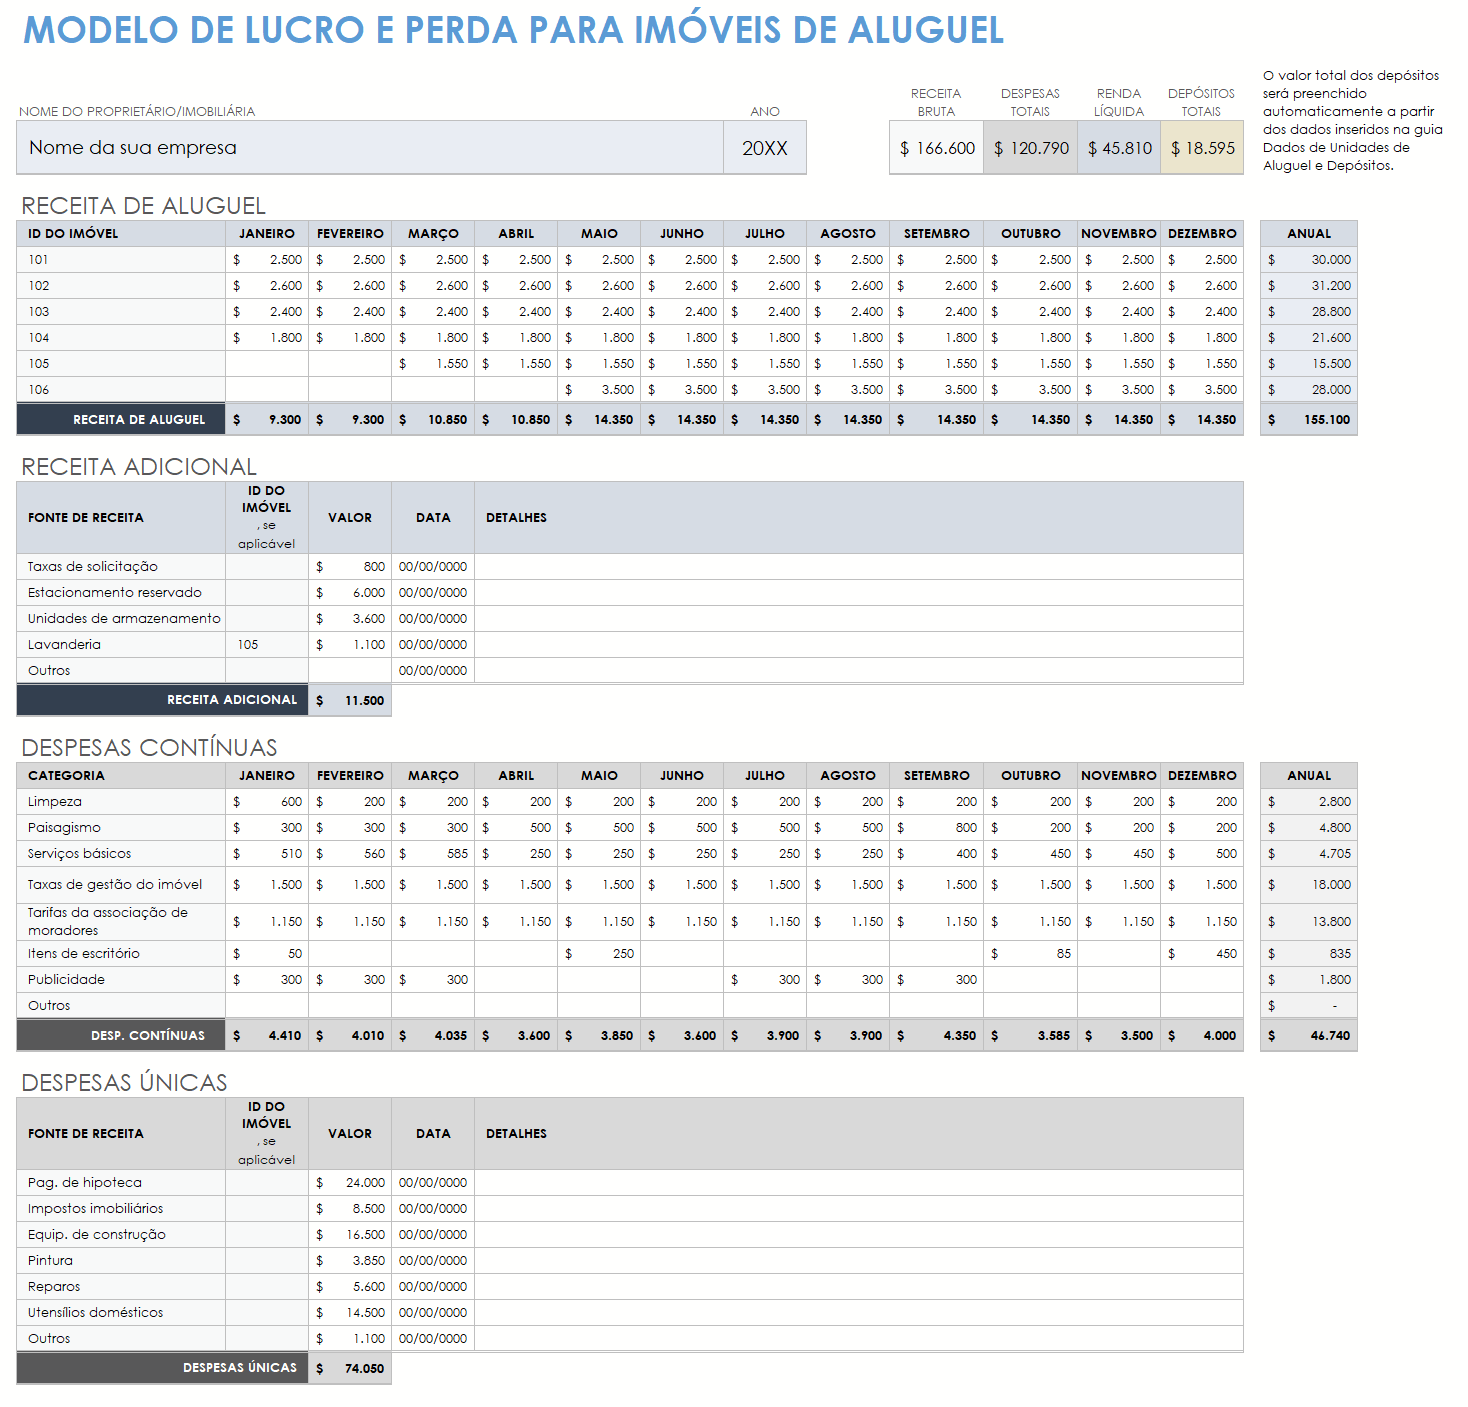Click the 'Taxas de solicitação' row label
The width and height of the screenshot is (1468, 1407).
click(x=121, y=567)
